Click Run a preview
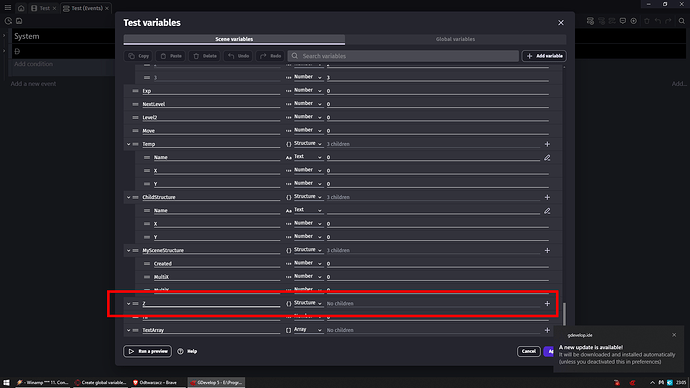690x388 pixels. pyautogui.click(x=147, y=351)
